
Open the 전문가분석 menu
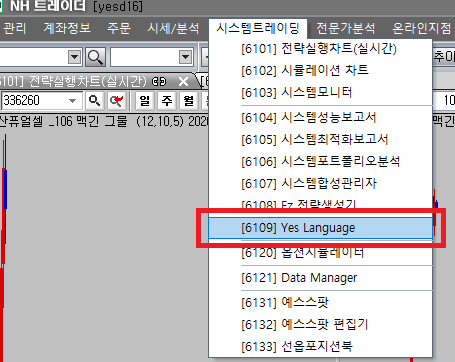[x=345, y=28]
